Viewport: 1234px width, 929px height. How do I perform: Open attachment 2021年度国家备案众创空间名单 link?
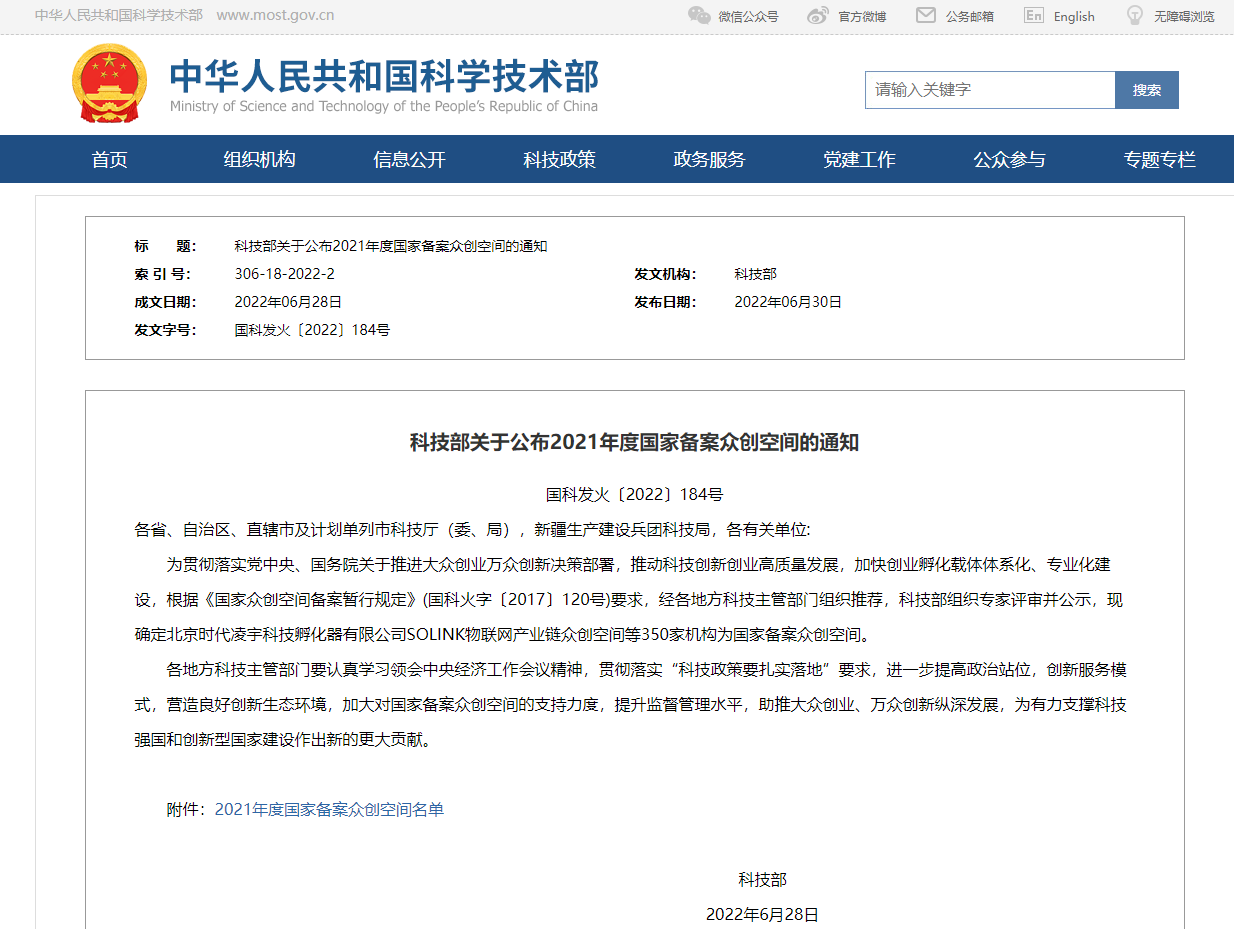[329, 810]
